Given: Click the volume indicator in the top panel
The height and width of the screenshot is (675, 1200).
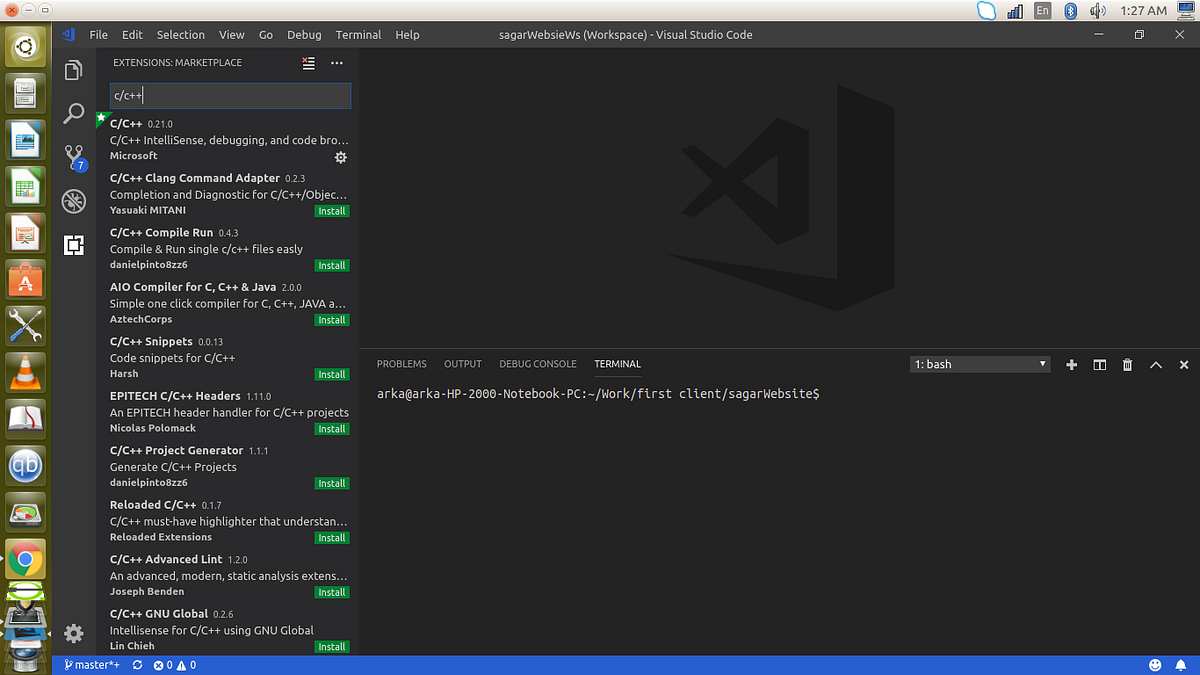Looking at the screenshot, I should (x=1099, y=12).
